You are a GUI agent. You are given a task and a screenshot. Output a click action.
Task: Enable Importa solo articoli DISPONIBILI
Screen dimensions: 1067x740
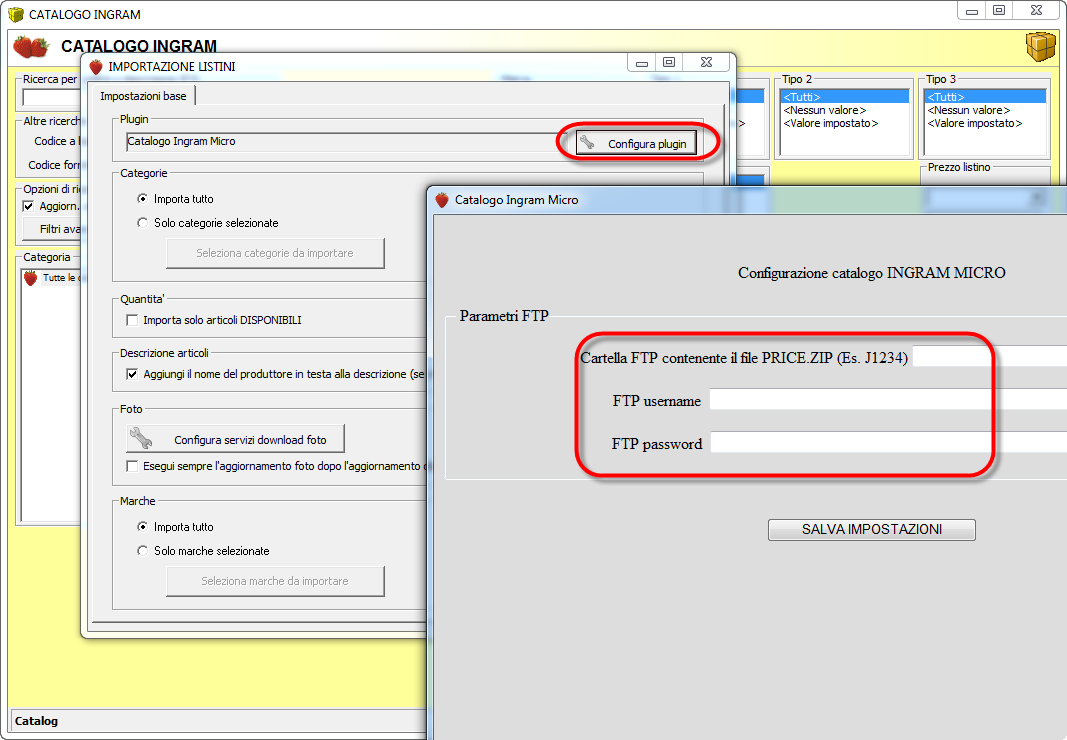tap(132, 320)
